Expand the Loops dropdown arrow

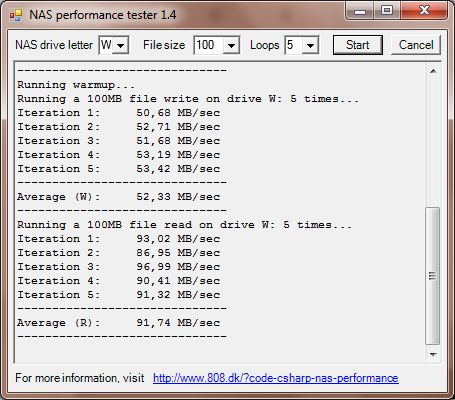(310, 45)
